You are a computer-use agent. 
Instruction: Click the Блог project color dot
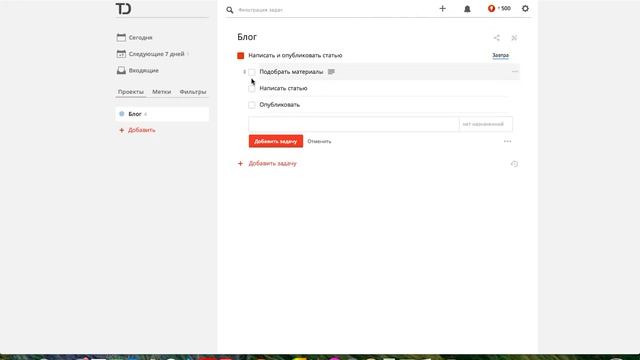[122, 114]
